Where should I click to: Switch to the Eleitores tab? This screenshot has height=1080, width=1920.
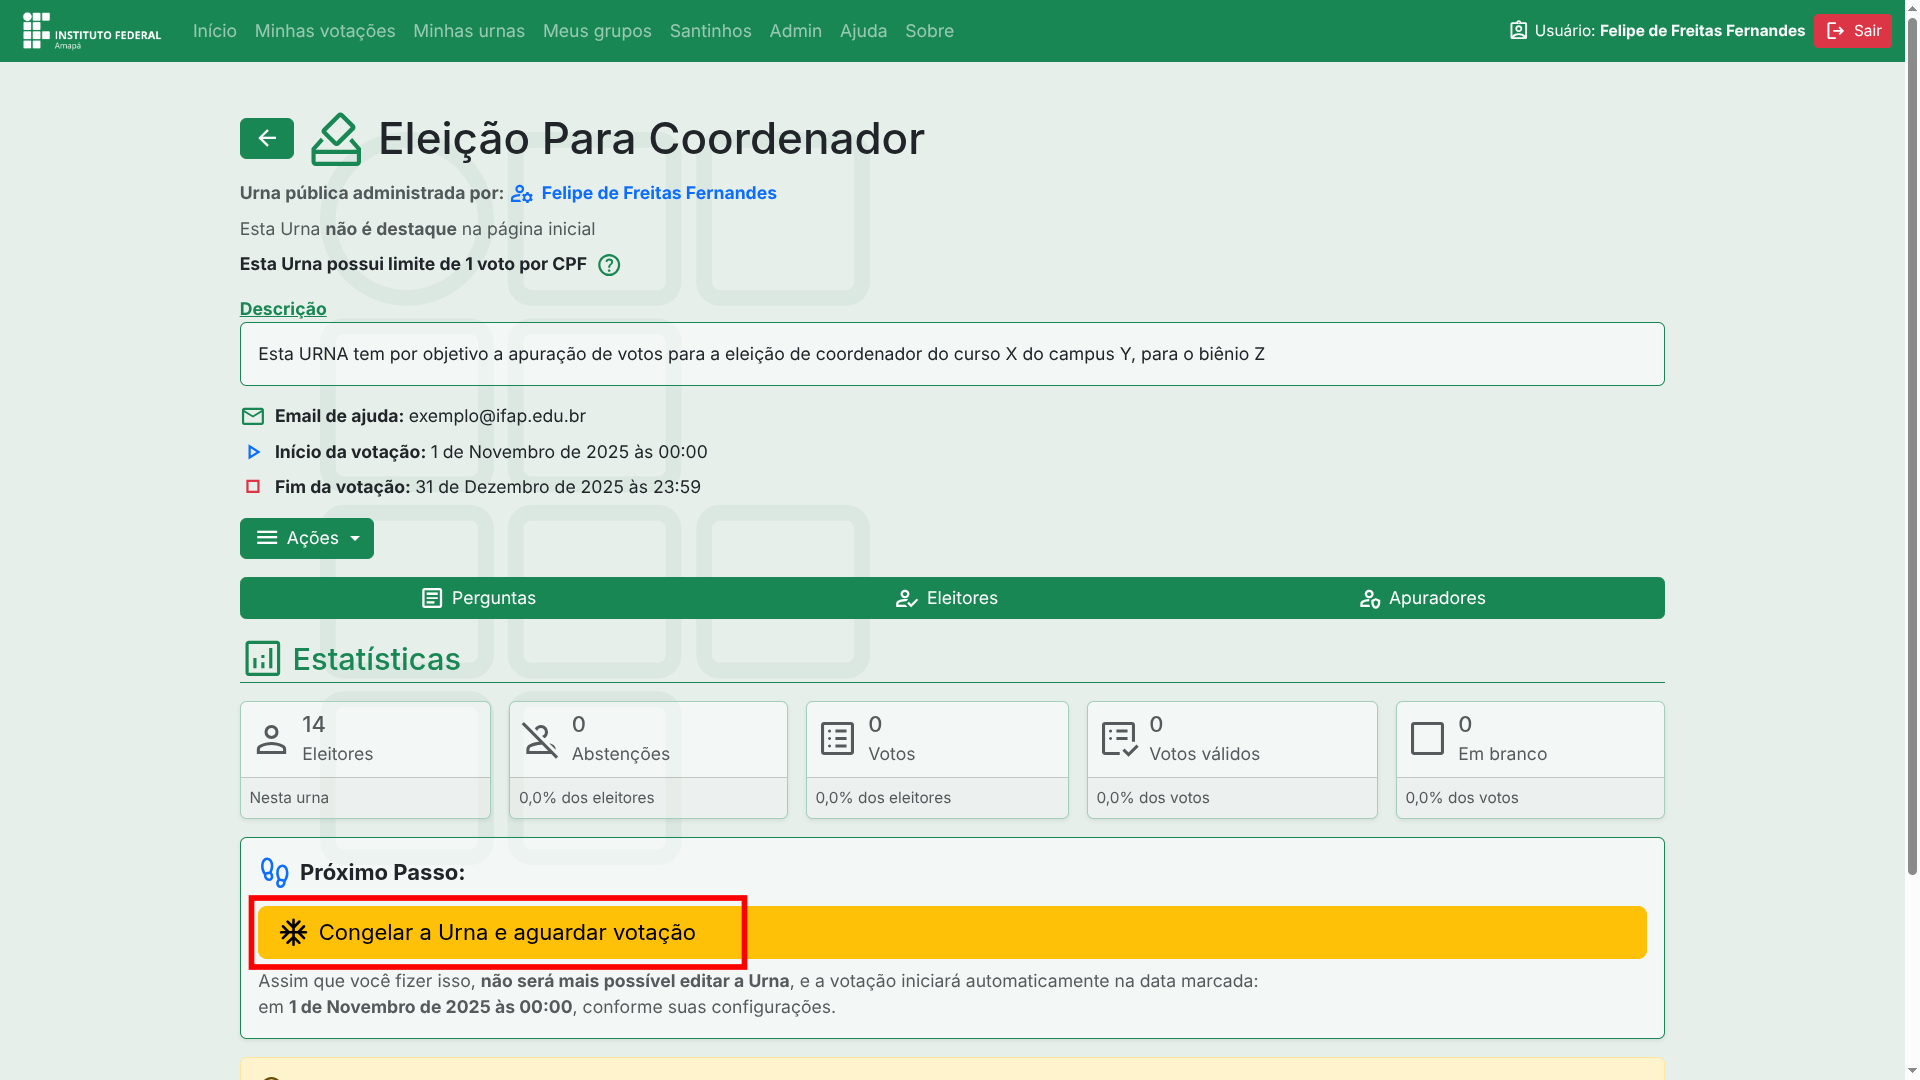pyautogui.click(x=946, y=598)
